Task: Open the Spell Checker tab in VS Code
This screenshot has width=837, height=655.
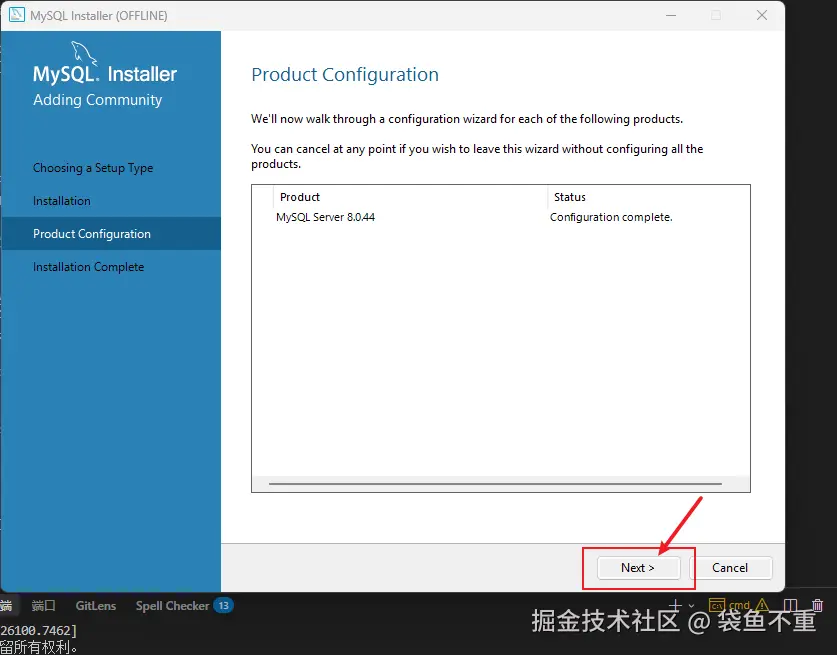Action: pos(172,606)
